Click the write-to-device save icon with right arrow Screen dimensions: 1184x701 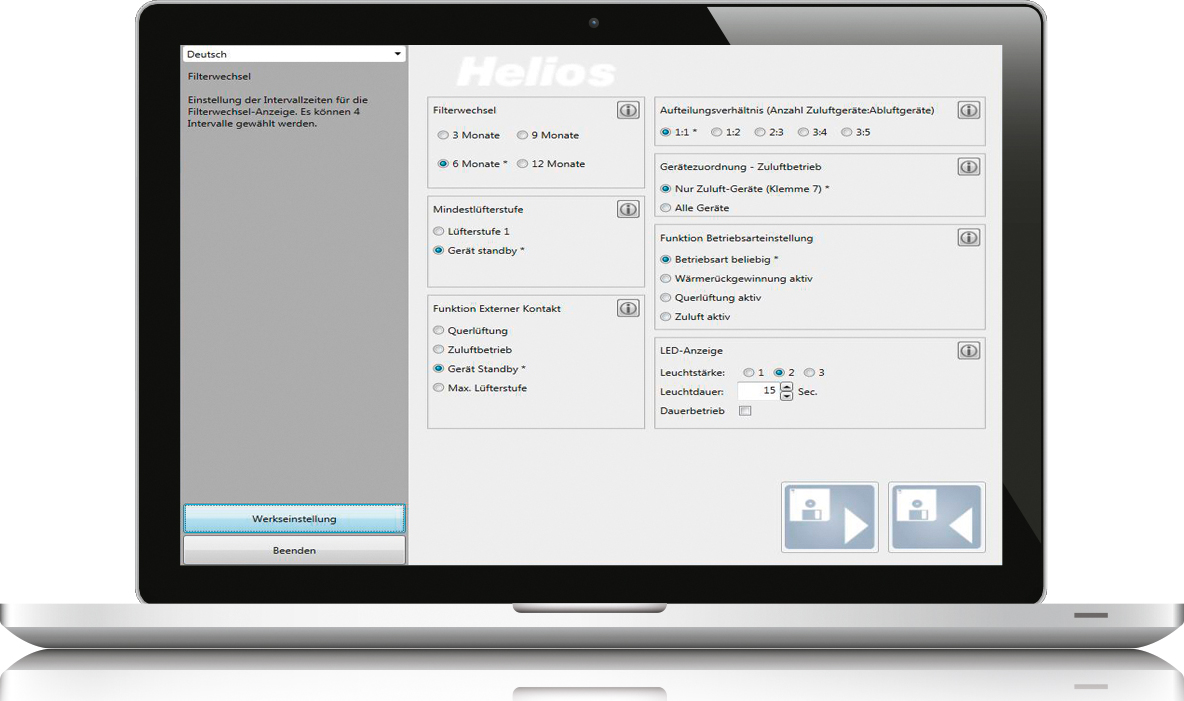(x=829, y=517)
